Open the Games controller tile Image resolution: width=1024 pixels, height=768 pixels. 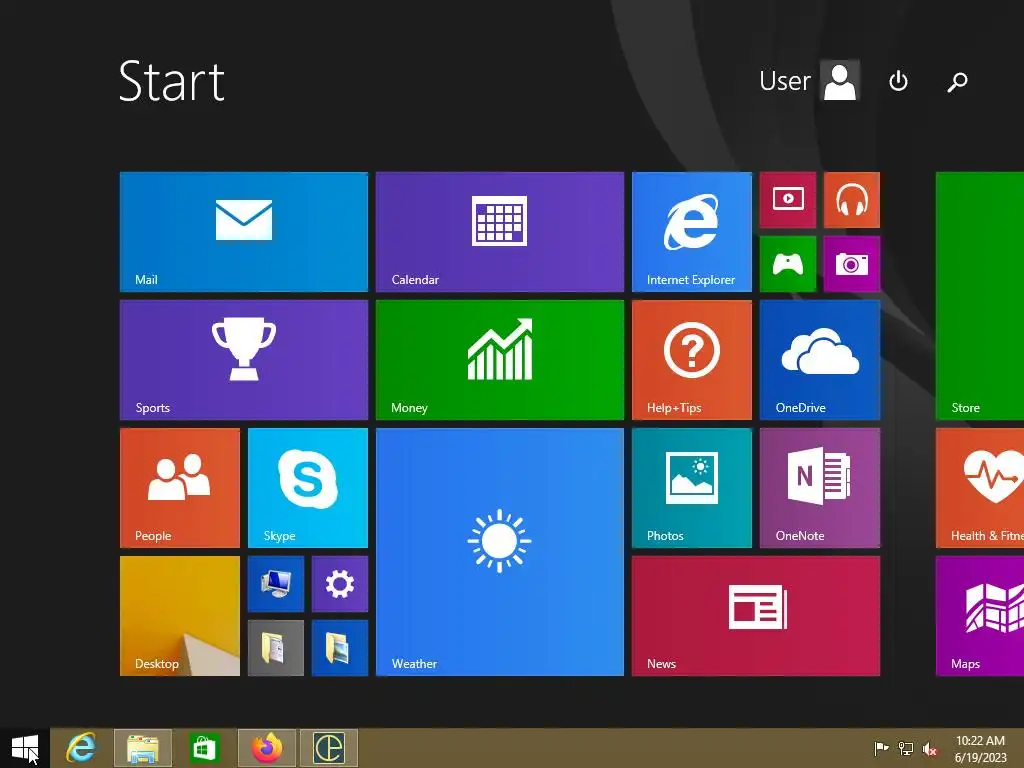(x=788, y=264)
